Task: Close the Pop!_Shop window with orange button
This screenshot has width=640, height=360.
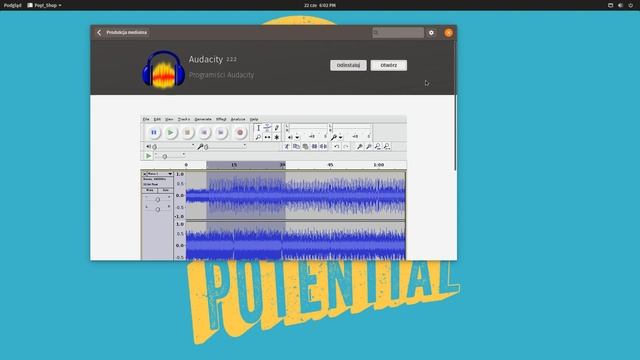Action: pyautogui.click(x=449, y=33)
